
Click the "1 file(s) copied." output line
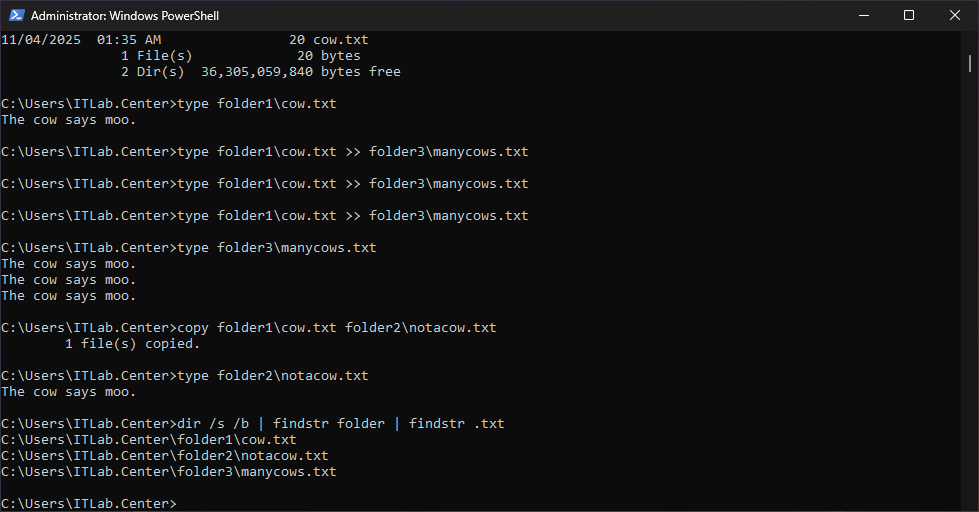[x=132, y=344]
